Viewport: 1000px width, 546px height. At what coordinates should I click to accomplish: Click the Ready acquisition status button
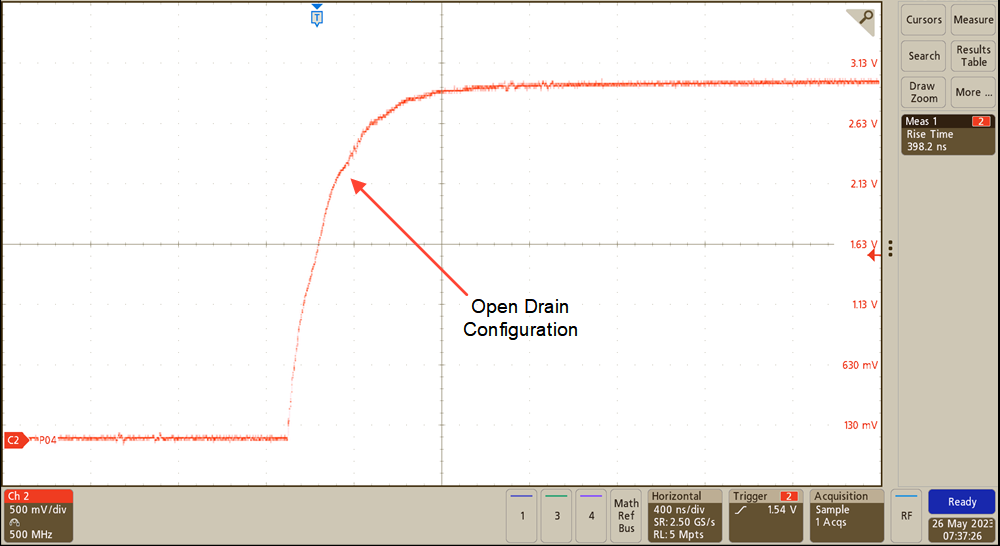pos(961,502)
